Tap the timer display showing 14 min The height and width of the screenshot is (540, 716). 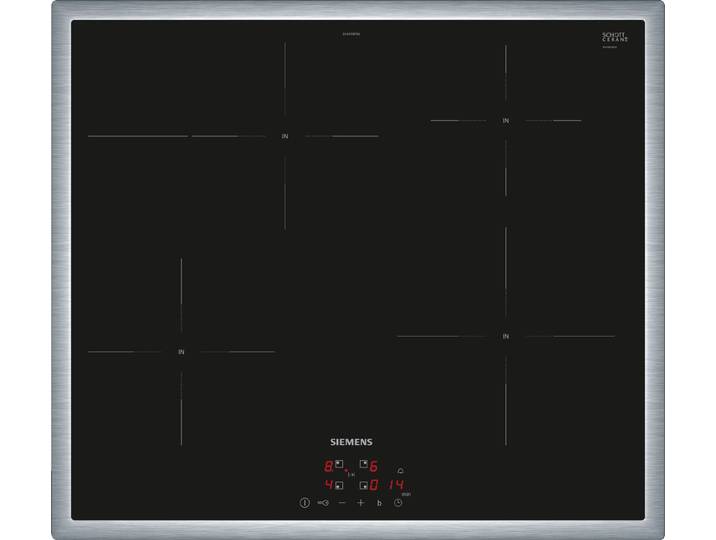click(396, 485)
